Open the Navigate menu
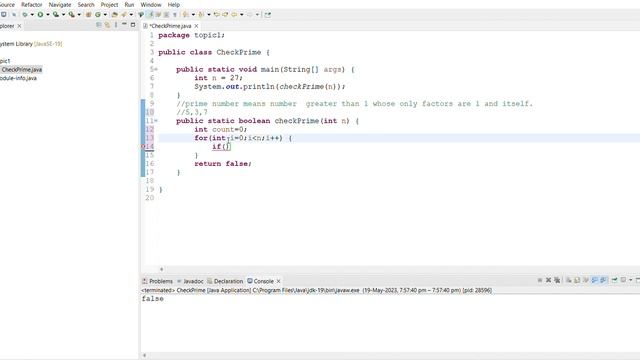Screen dimensions: 640x360 pos(60,4)
